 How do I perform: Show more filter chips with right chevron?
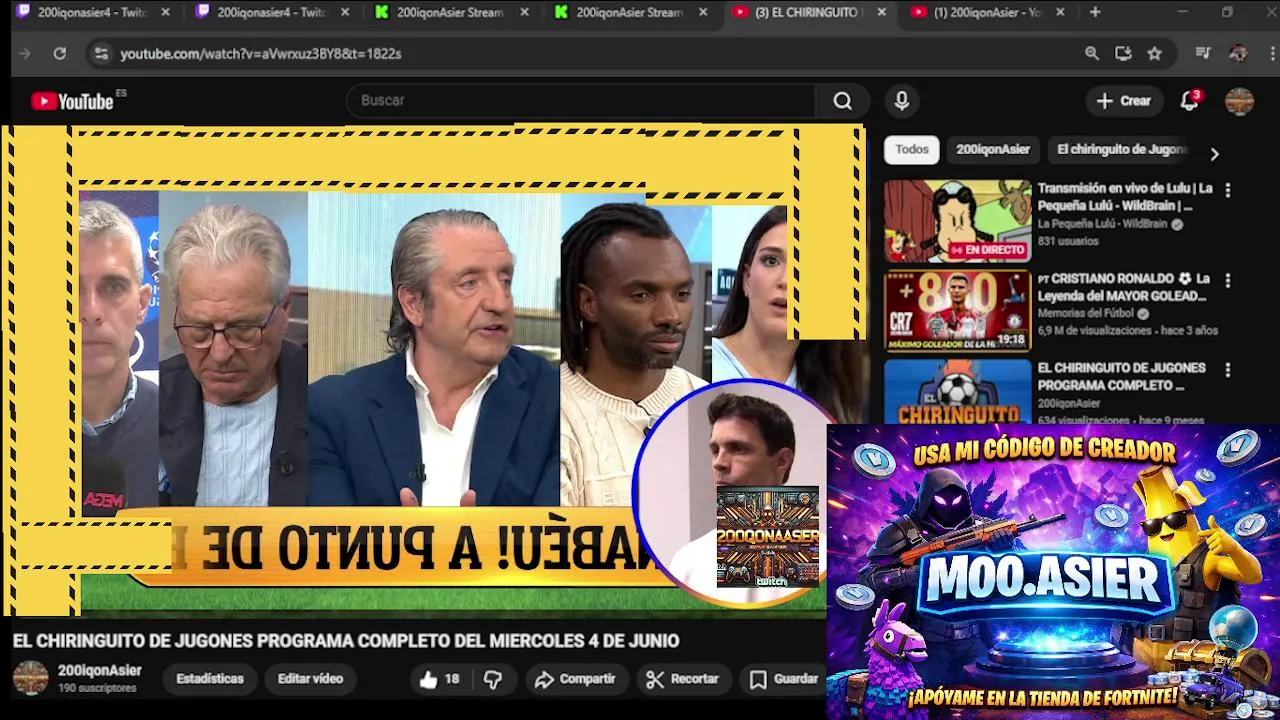coord(1214,154)
